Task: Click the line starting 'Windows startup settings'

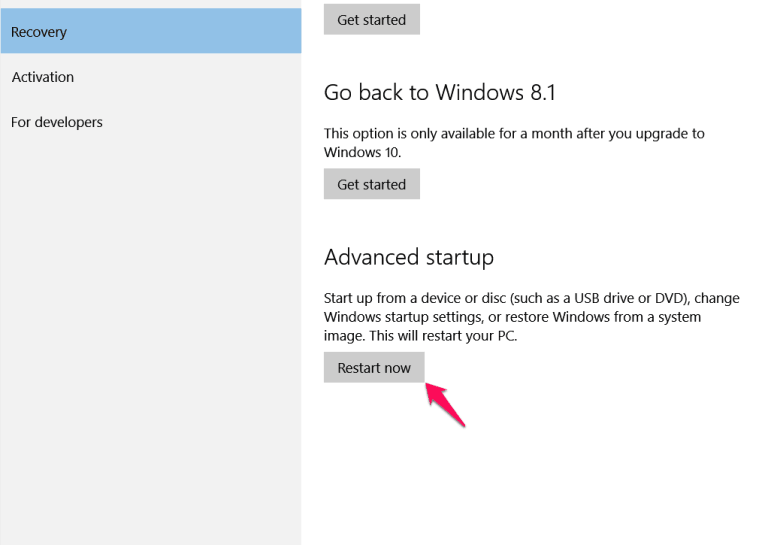Action: pyautogui.click(x=512, y=317)
